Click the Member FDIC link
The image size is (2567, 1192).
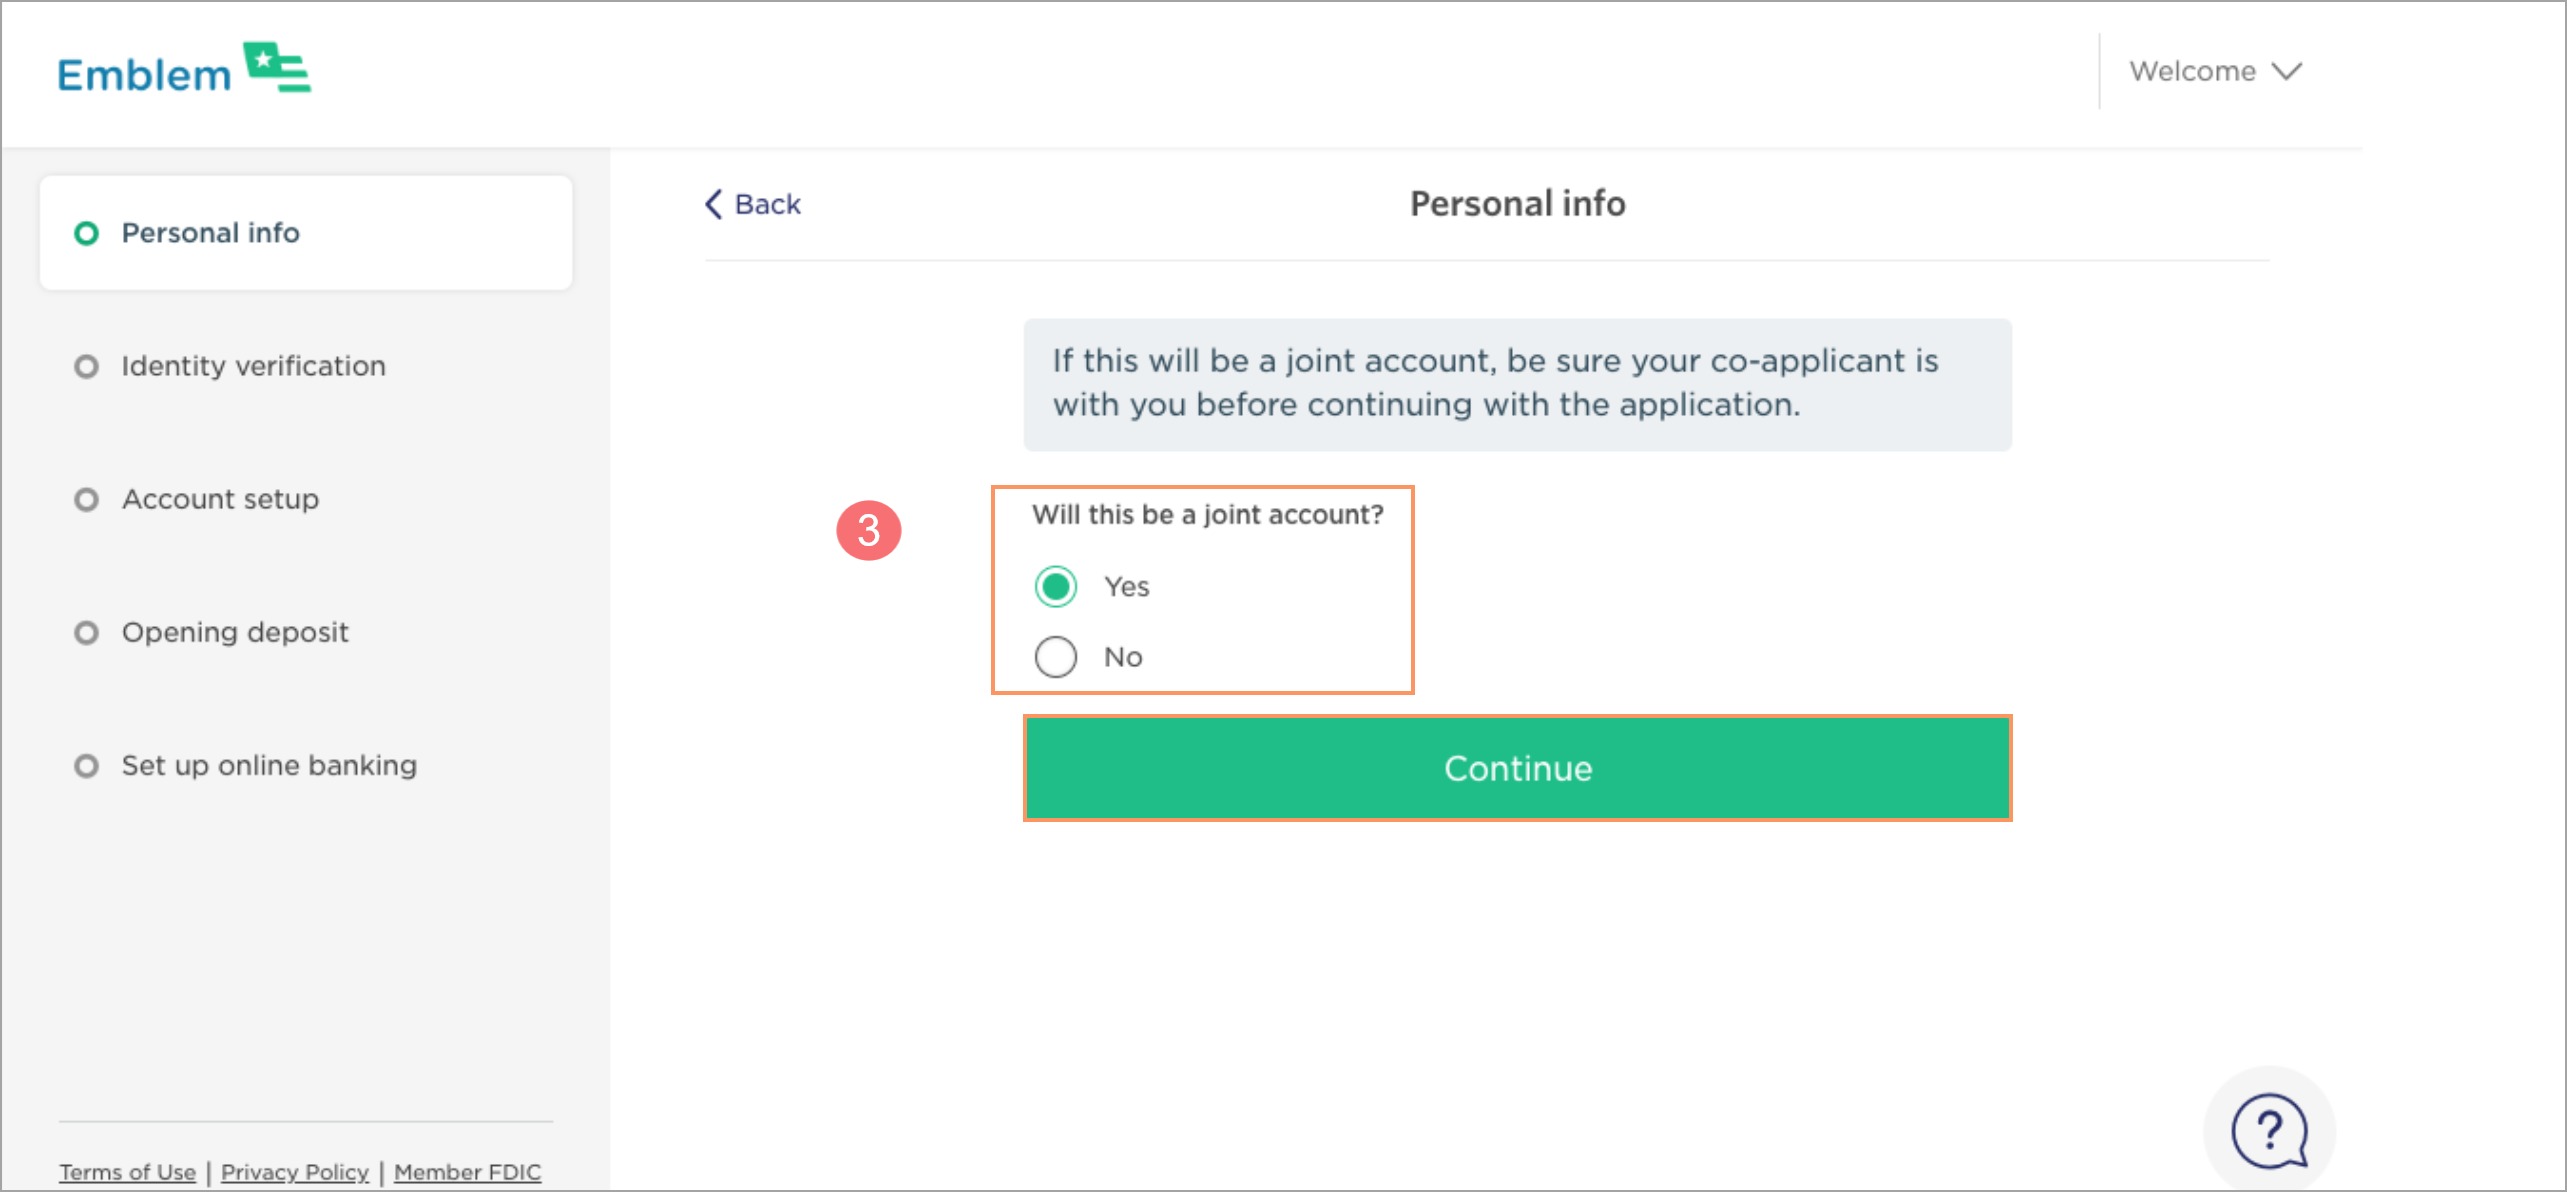(x=467, y=1171)
